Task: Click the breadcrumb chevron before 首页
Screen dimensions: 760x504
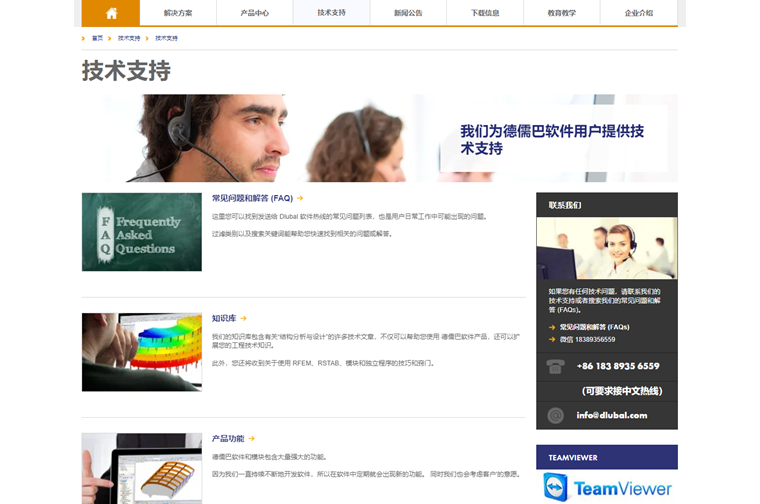Action: point(83,38)
